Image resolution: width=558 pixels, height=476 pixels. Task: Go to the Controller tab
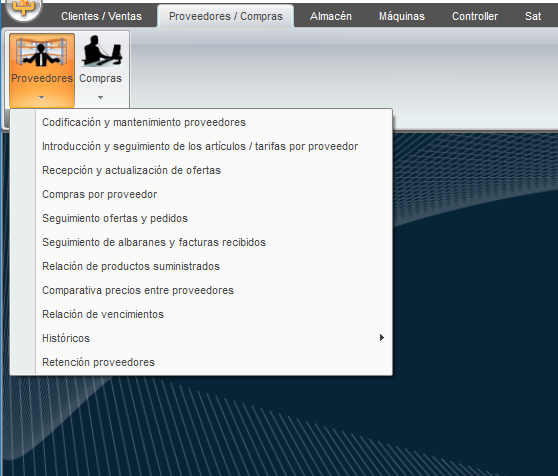(x=475, y=16)
